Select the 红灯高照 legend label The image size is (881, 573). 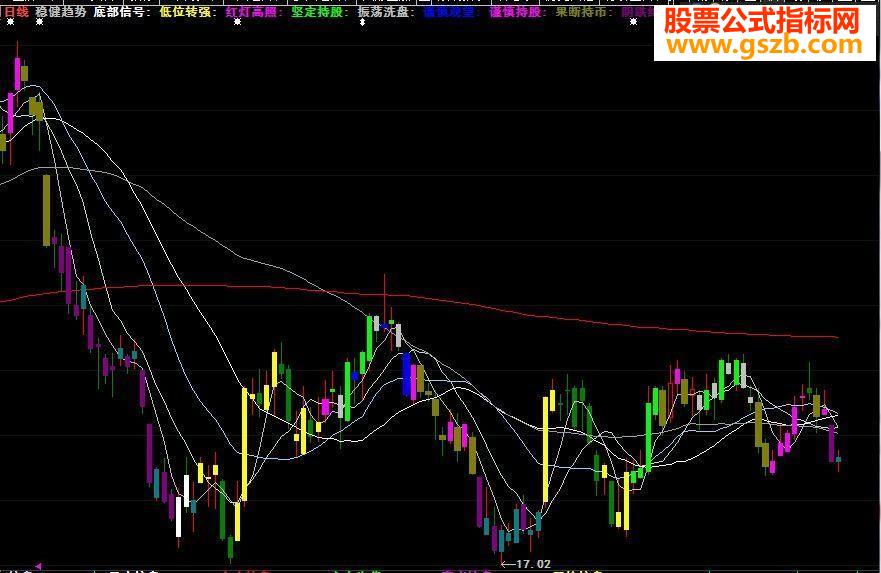click(251, 12)
